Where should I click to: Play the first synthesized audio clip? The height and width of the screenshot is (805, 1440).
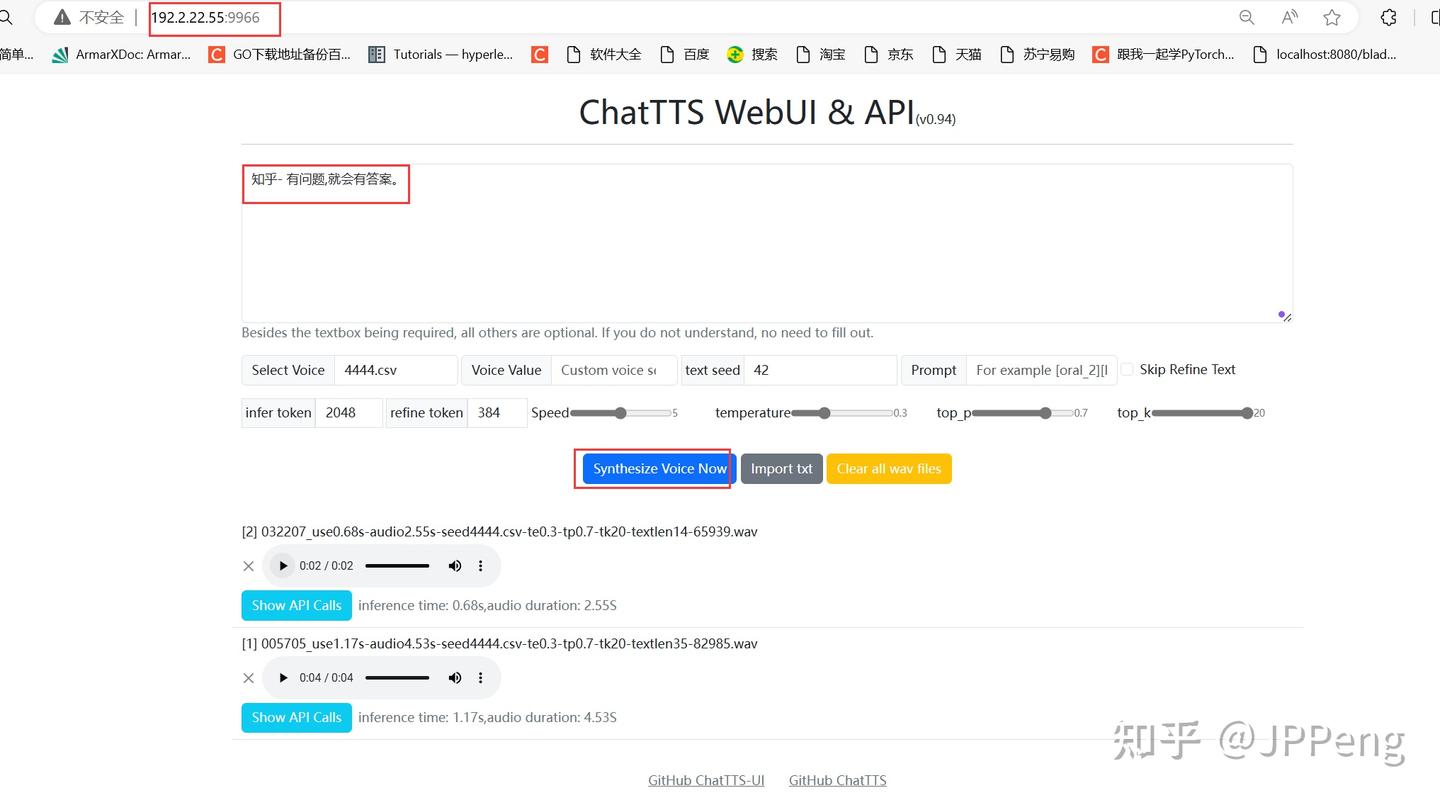282,565
